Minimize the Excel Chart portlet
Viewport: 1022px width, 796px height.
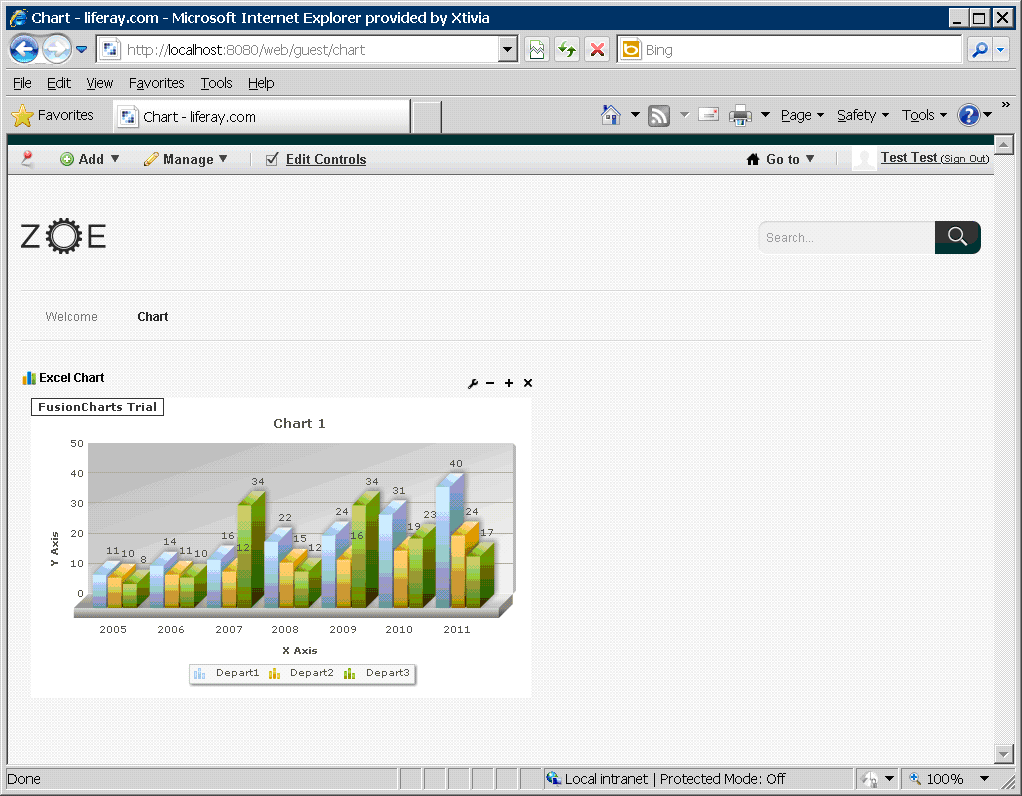click(x=490, y=383)
